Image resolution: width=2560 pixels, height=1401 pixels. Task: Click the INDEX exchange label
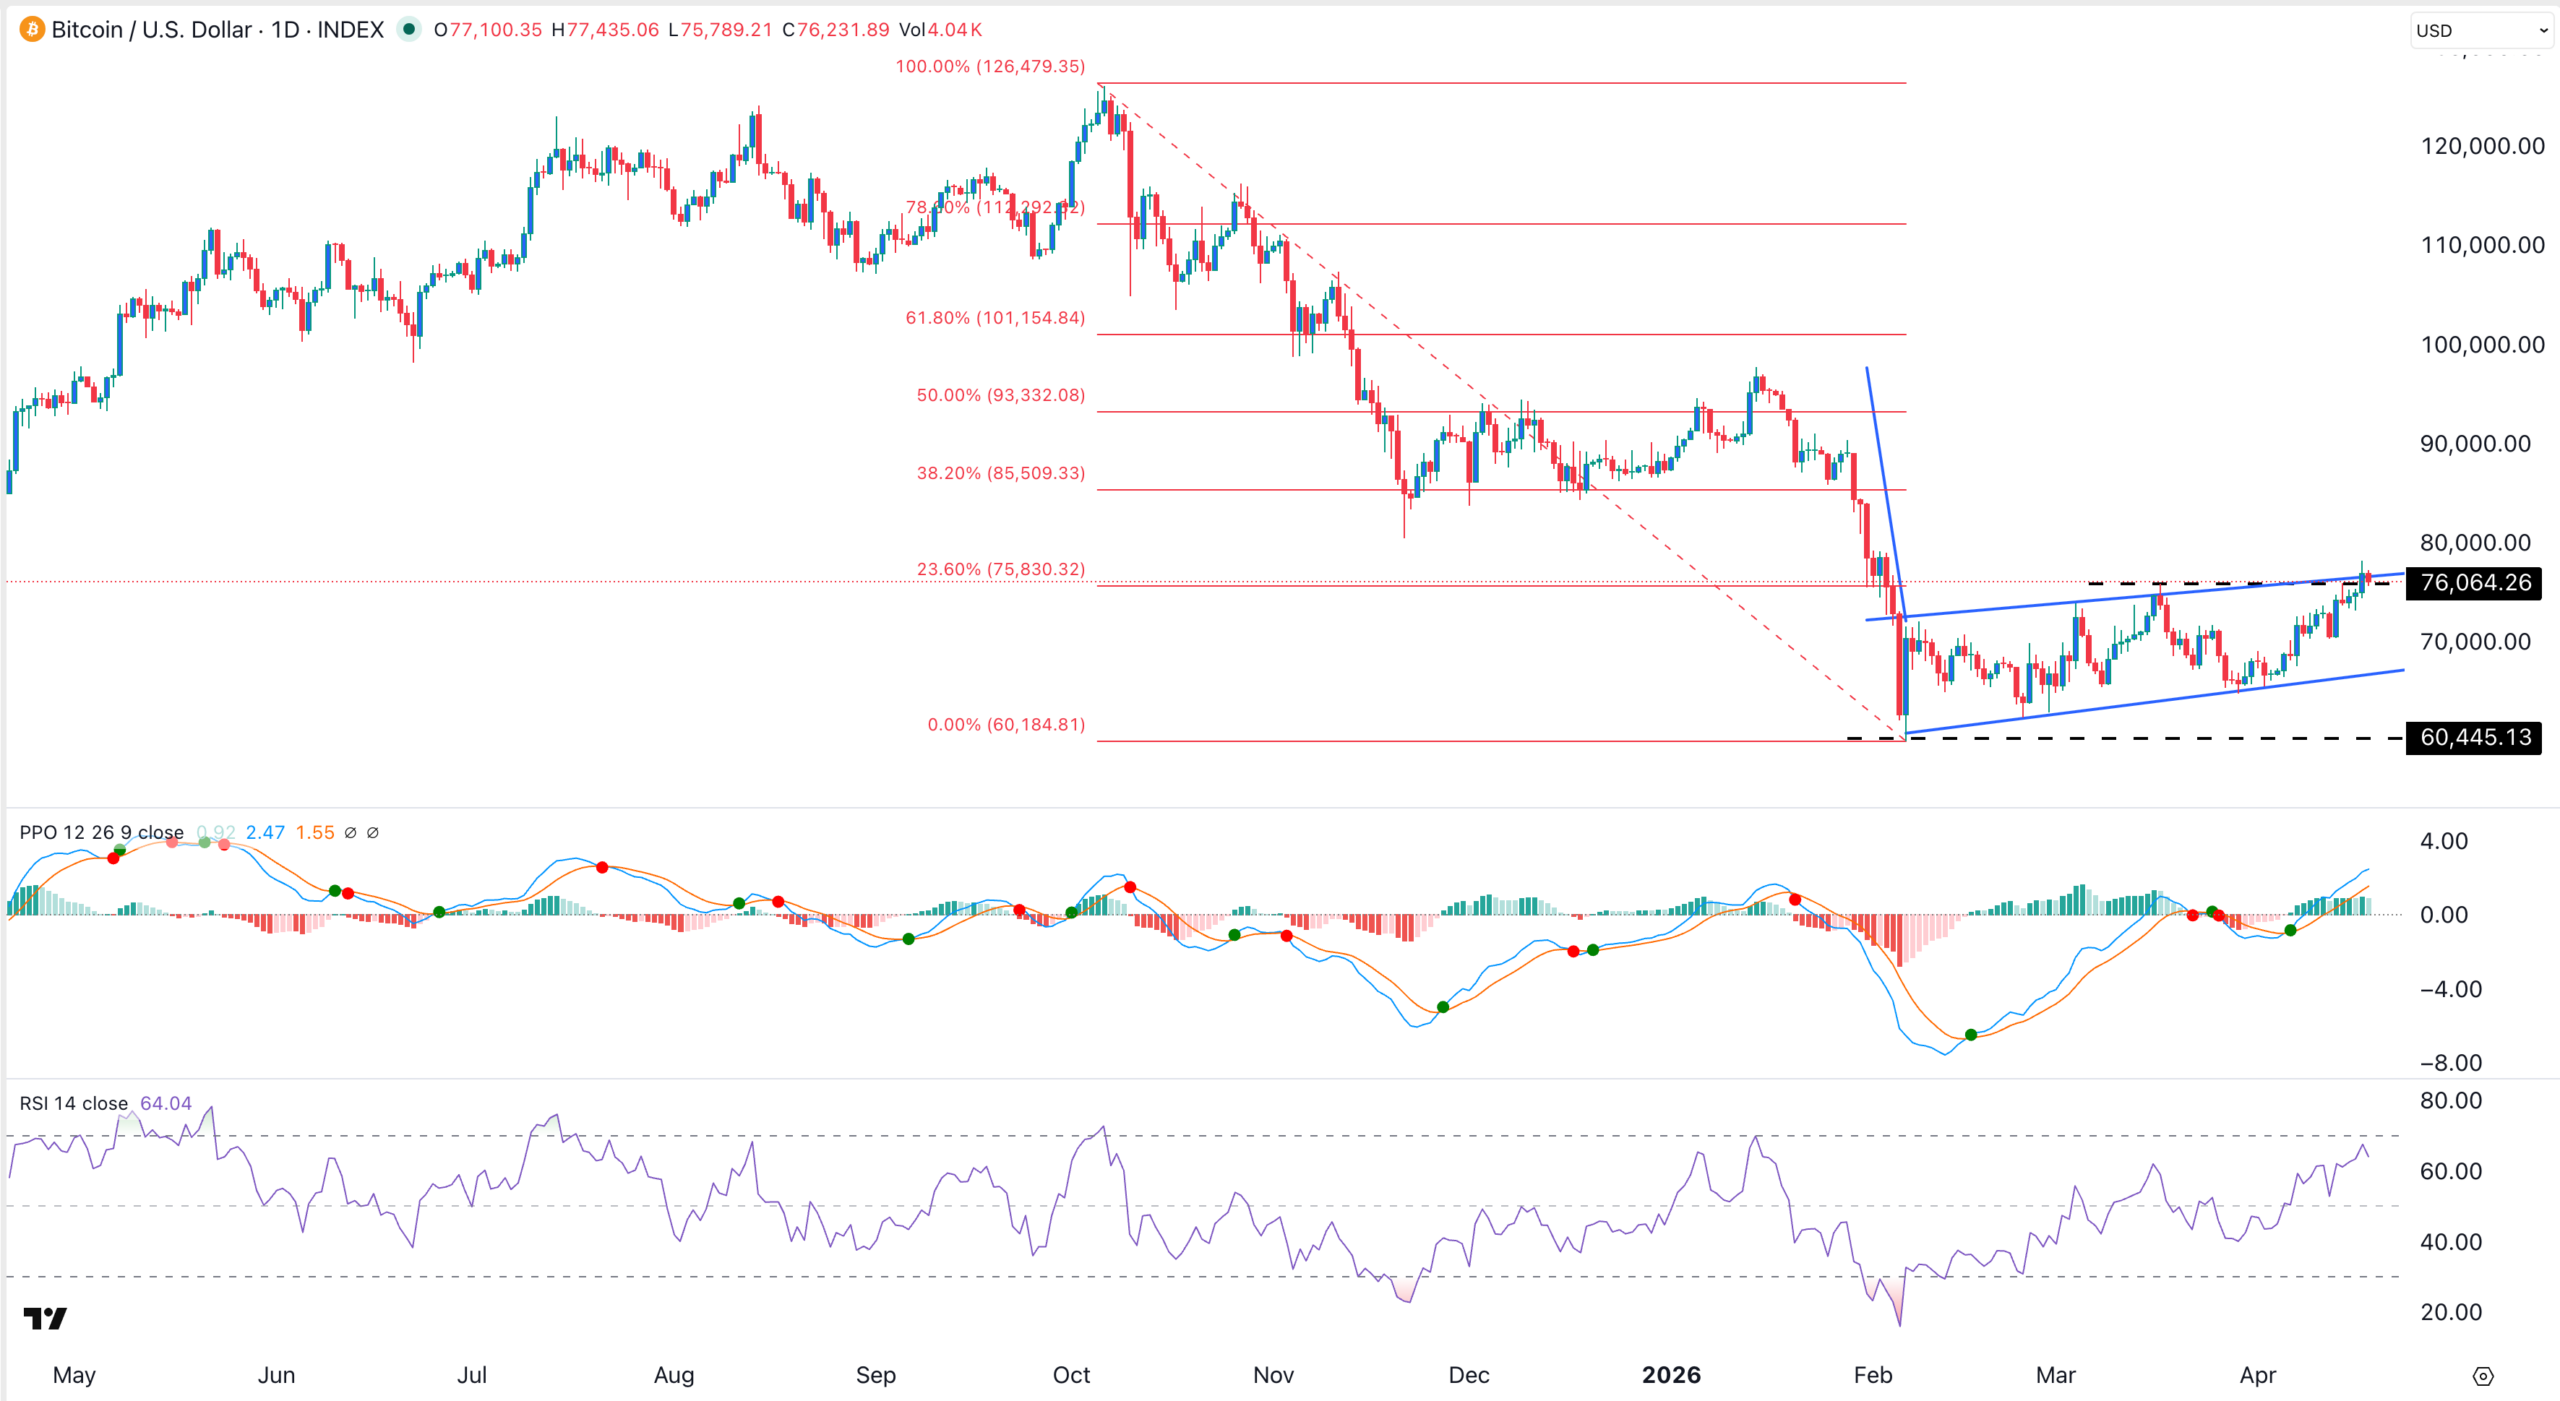click(350, 29)
